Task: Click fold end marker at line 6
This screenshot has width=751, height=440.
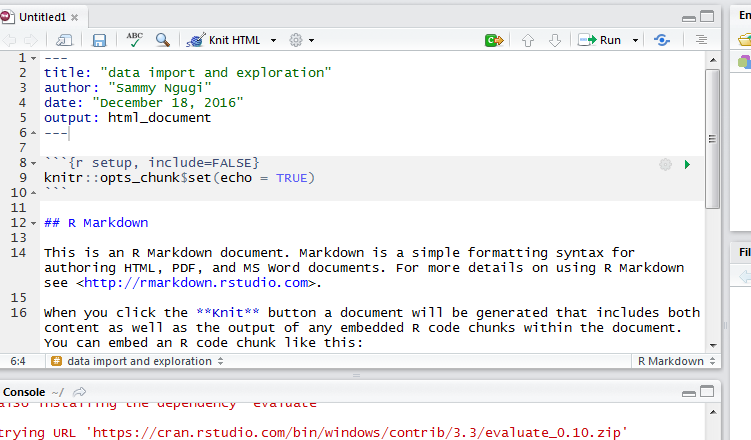Action: [x=34, y=133]
